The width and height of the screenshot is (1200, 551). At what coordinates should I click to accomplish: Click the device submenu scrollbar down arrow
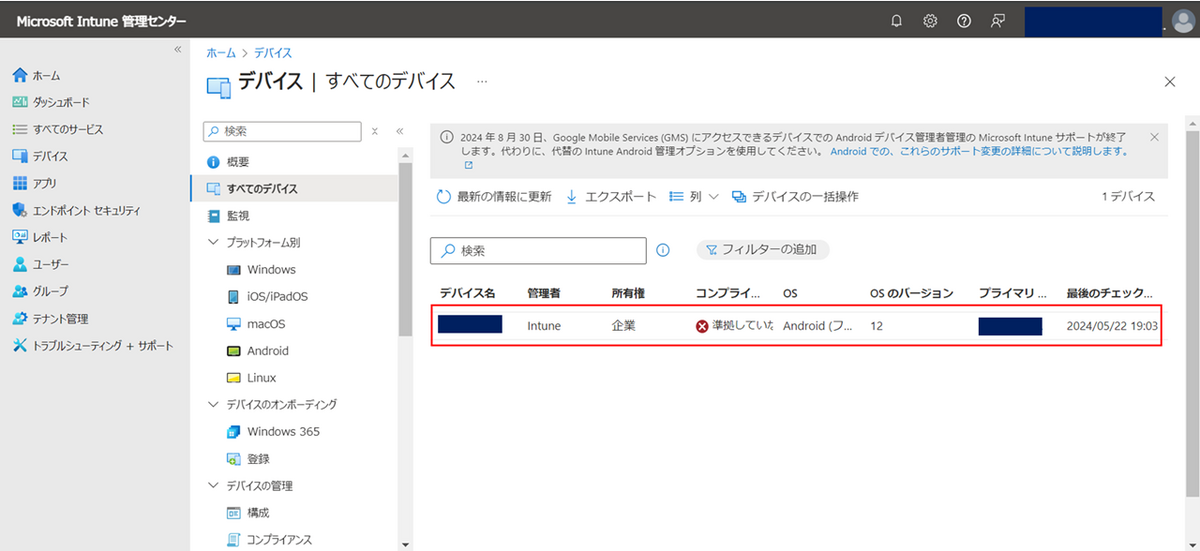click(405, 545)
